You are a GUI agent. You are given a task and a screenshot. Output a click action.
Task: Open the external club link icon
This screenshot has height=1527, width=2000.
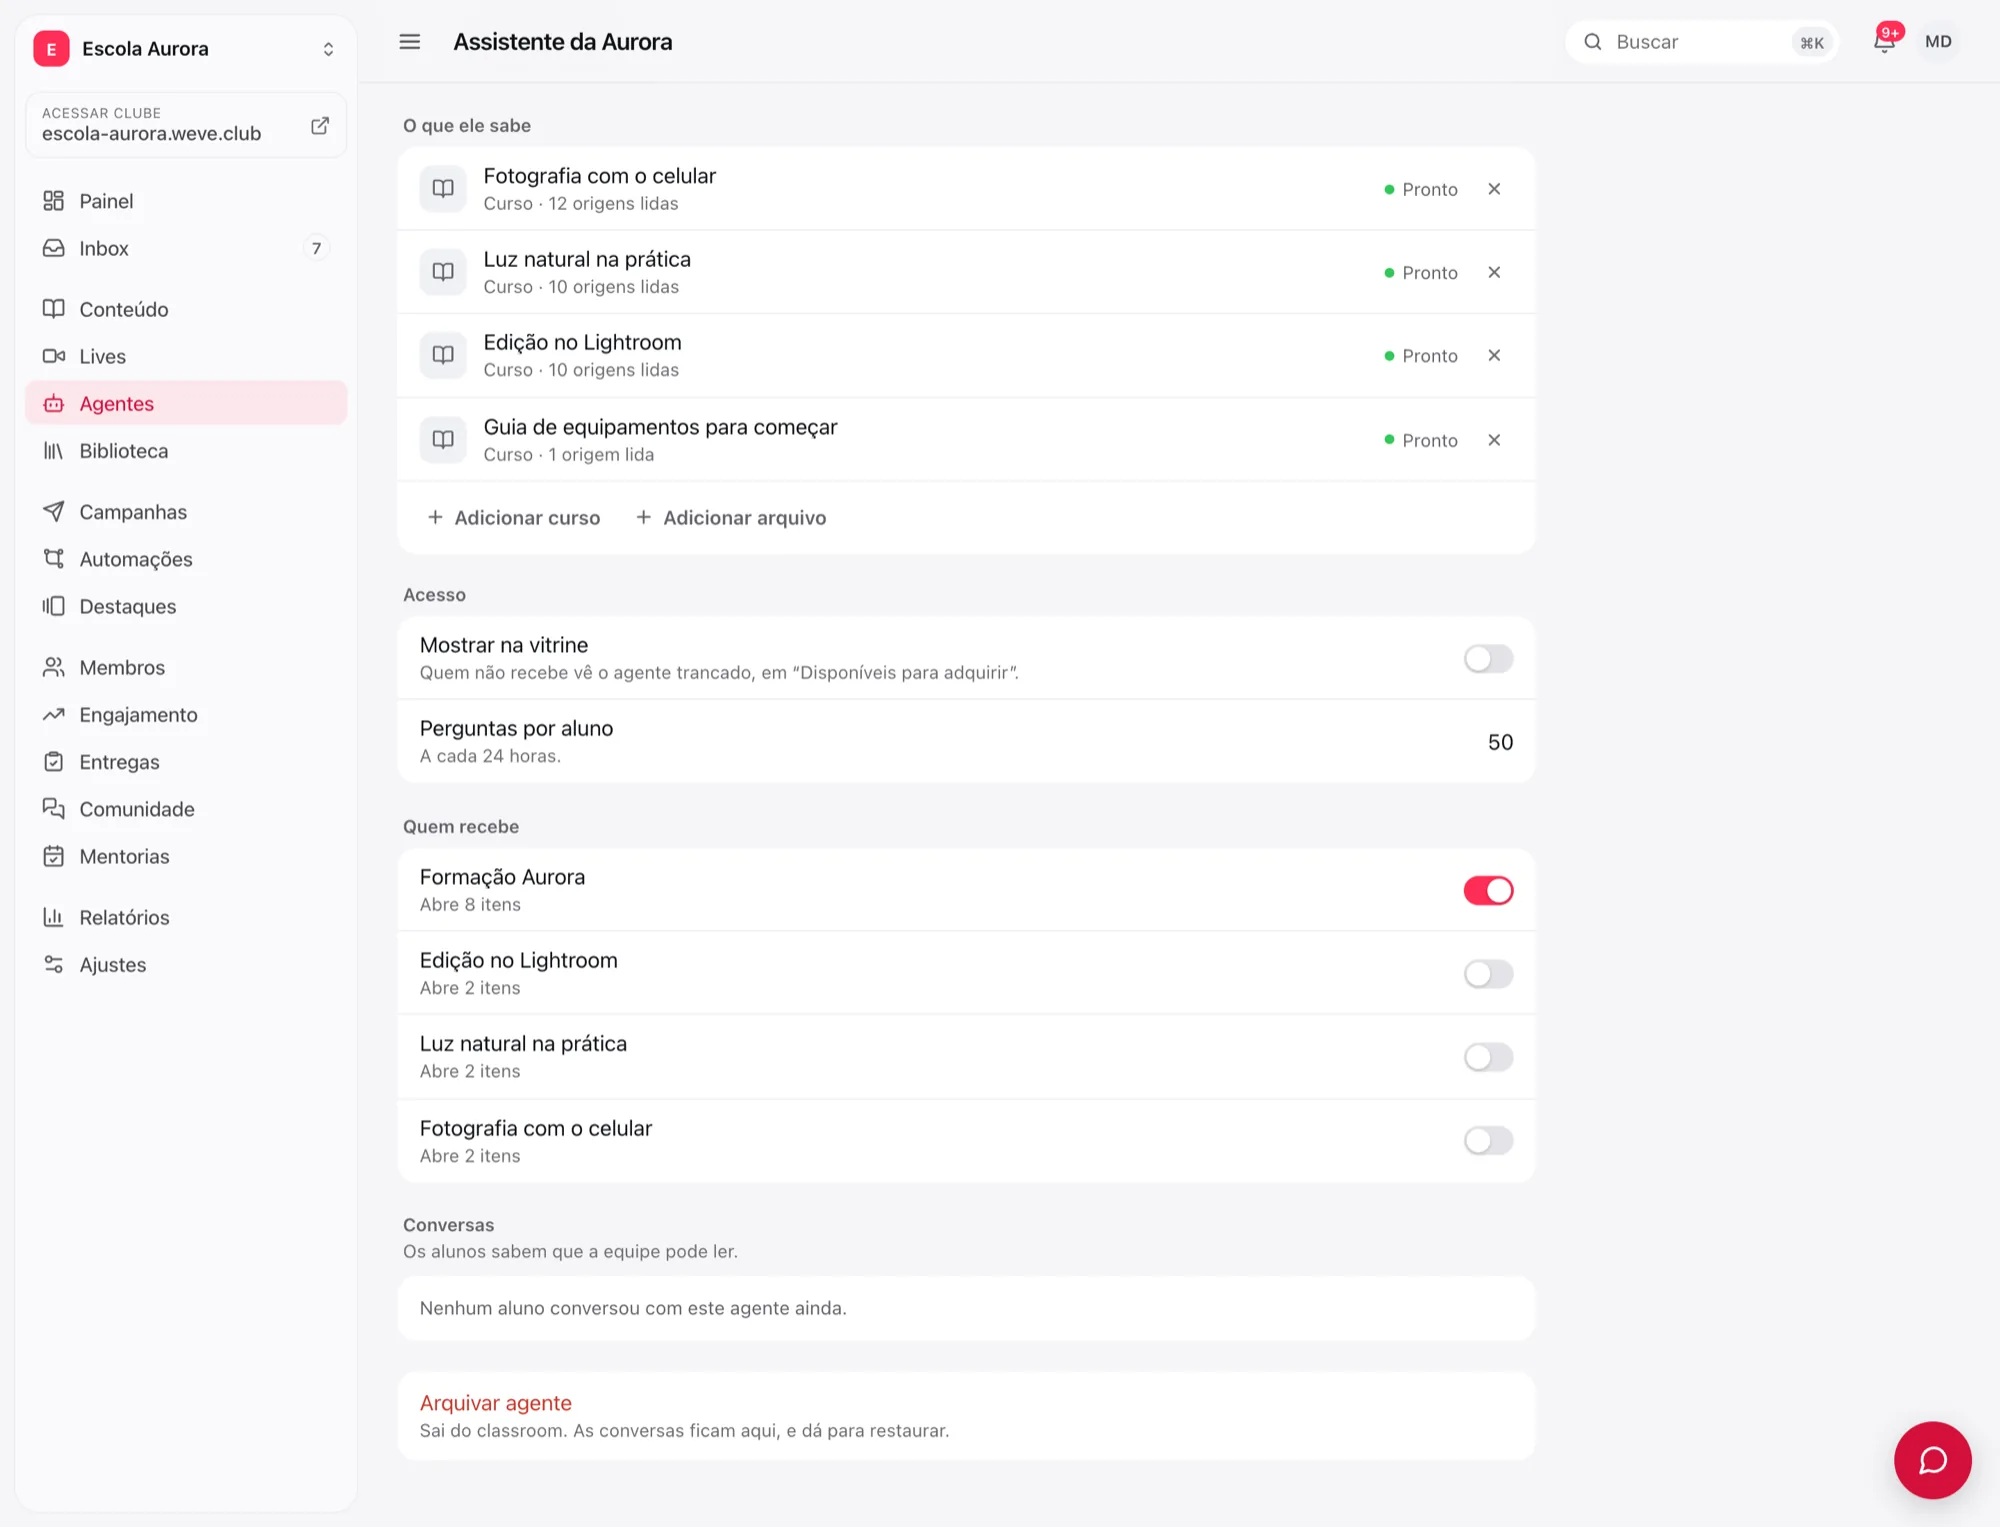(x=320, y=125)
